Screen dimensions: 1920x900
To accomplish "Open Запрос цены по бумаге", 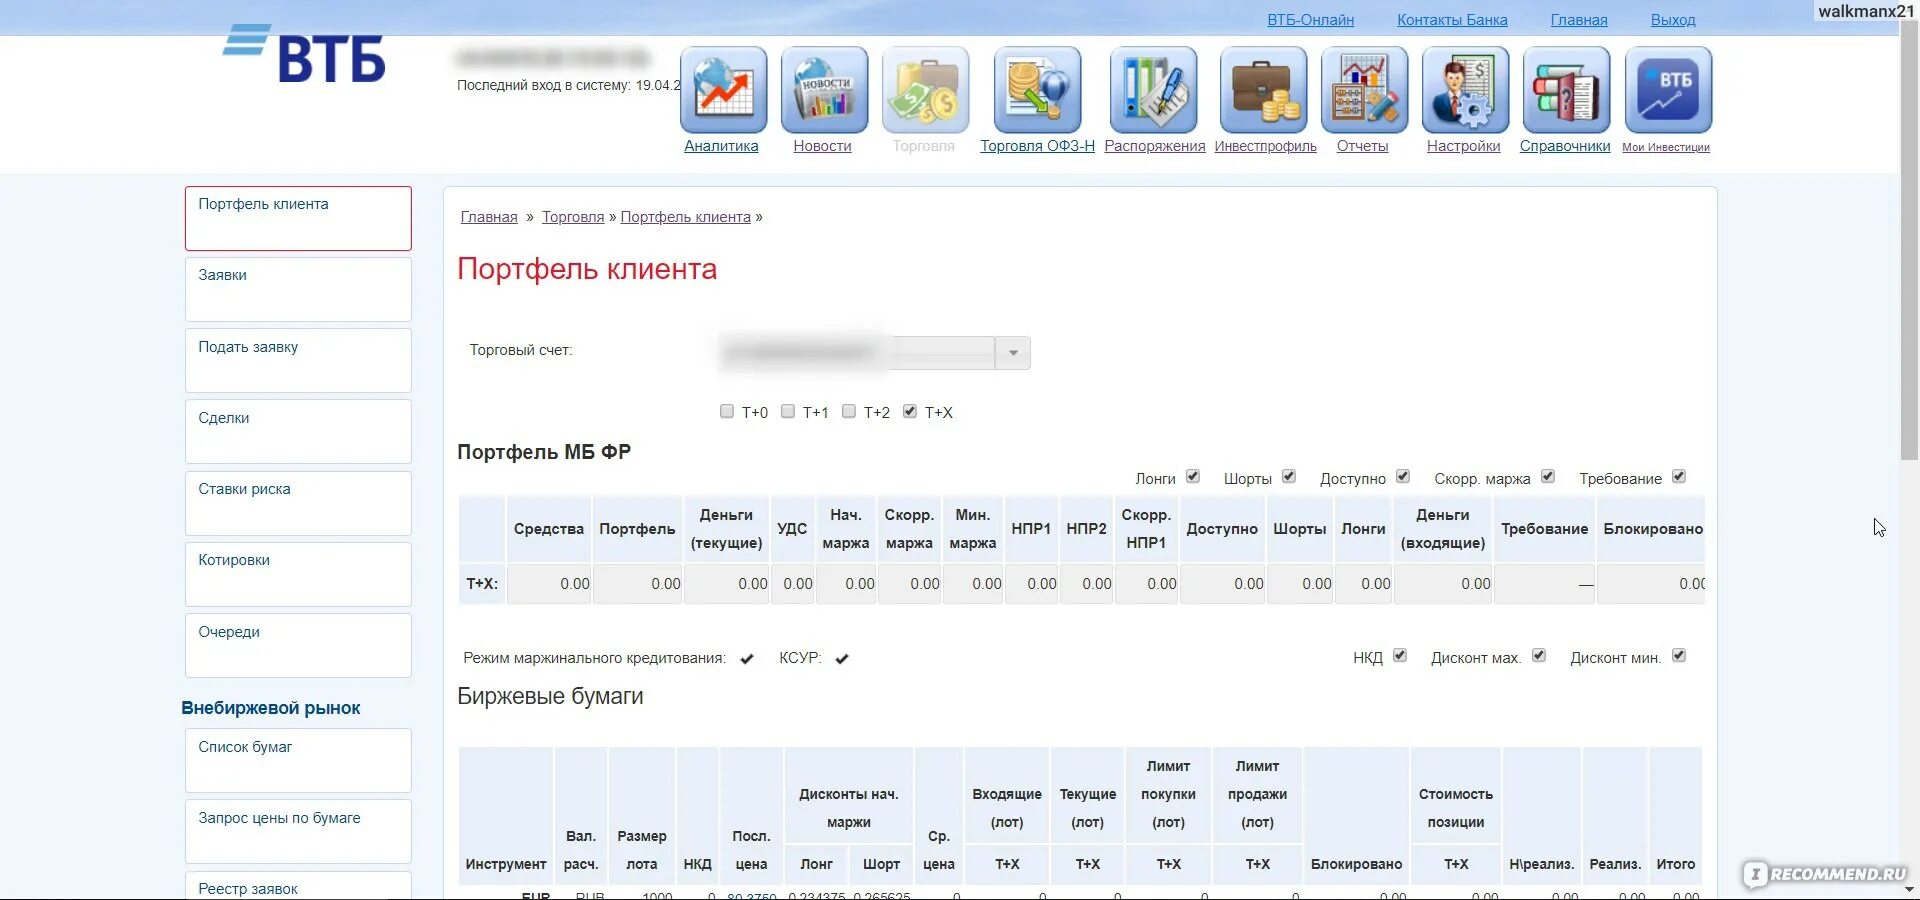I will pyautogui.click(x=298, y=832).
